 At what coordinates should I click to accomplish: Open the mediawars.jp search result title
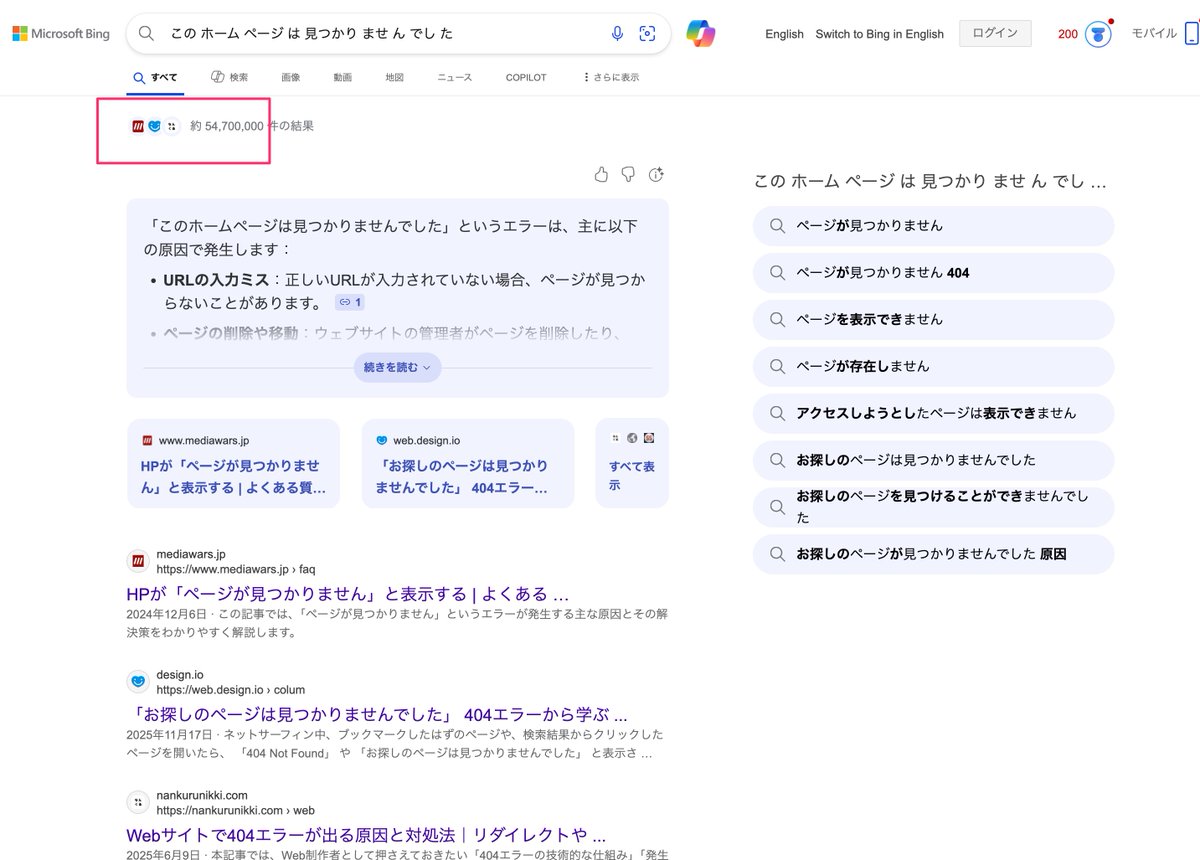(347, 594)
